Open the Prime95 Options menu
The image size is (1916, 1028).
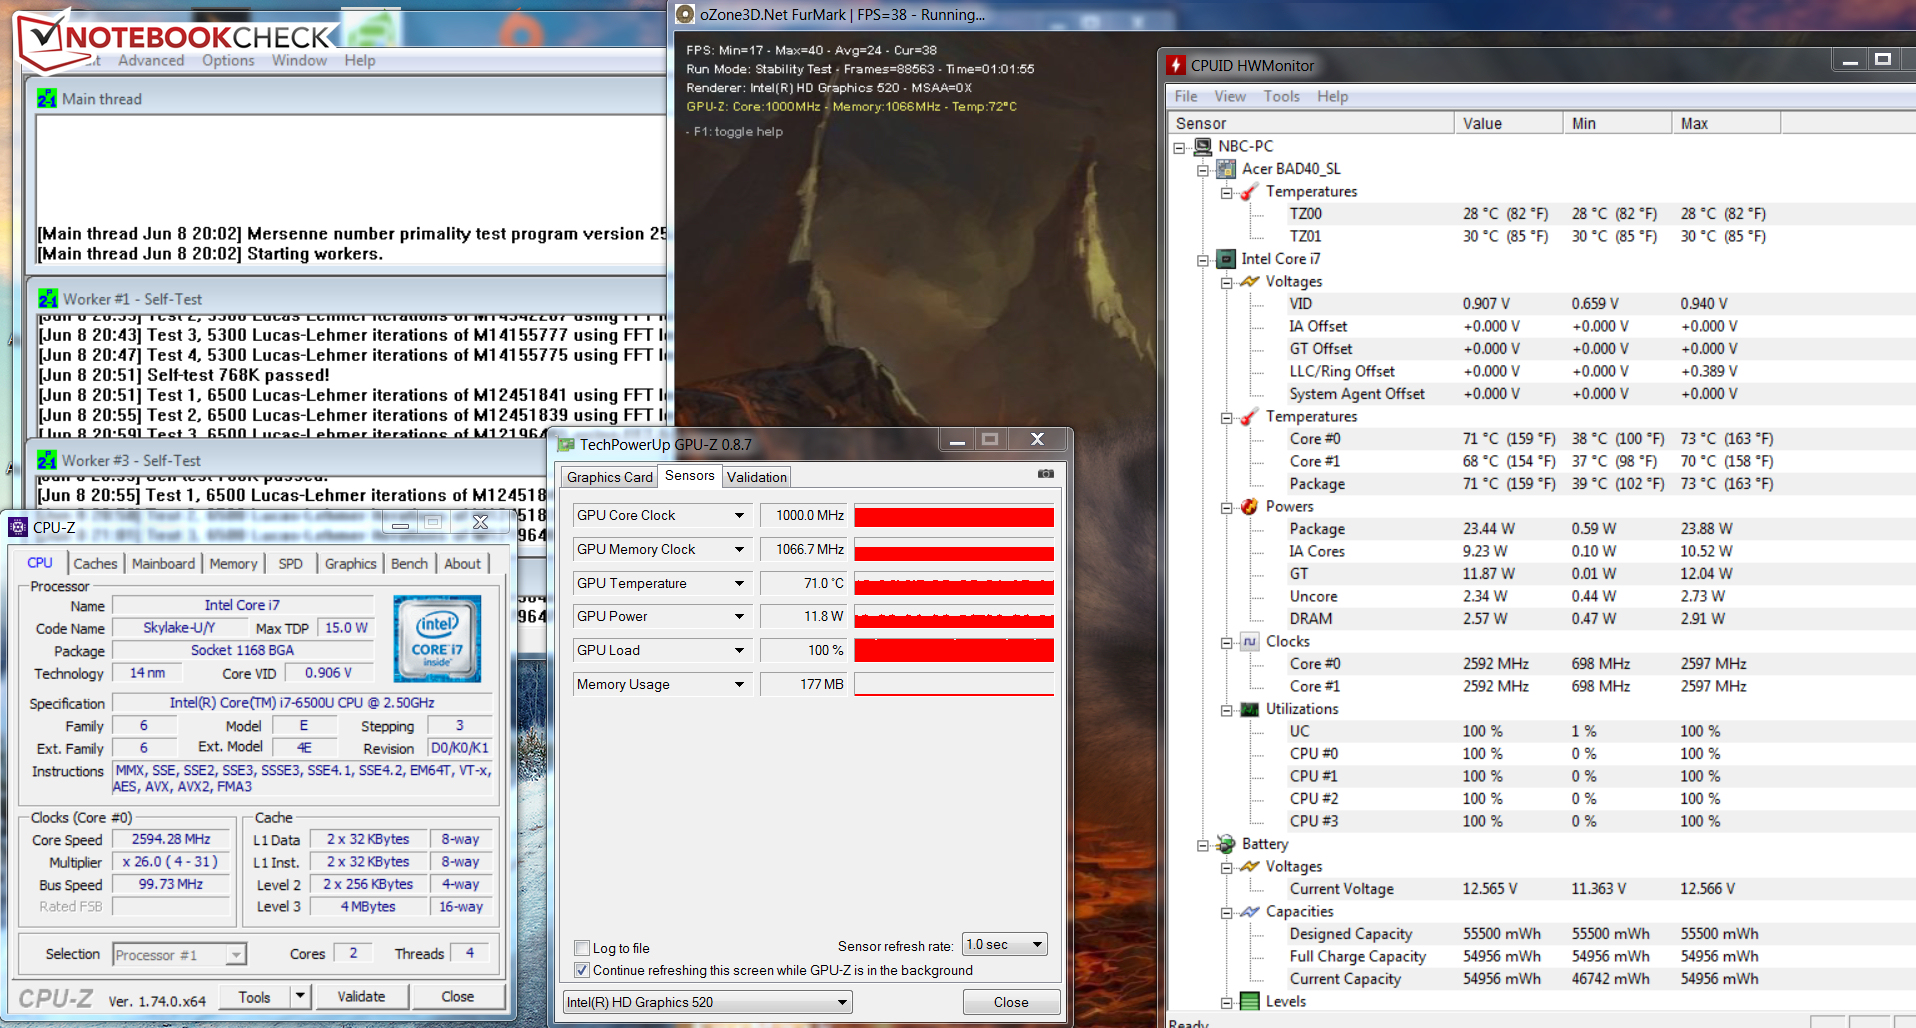click(228, 60)
